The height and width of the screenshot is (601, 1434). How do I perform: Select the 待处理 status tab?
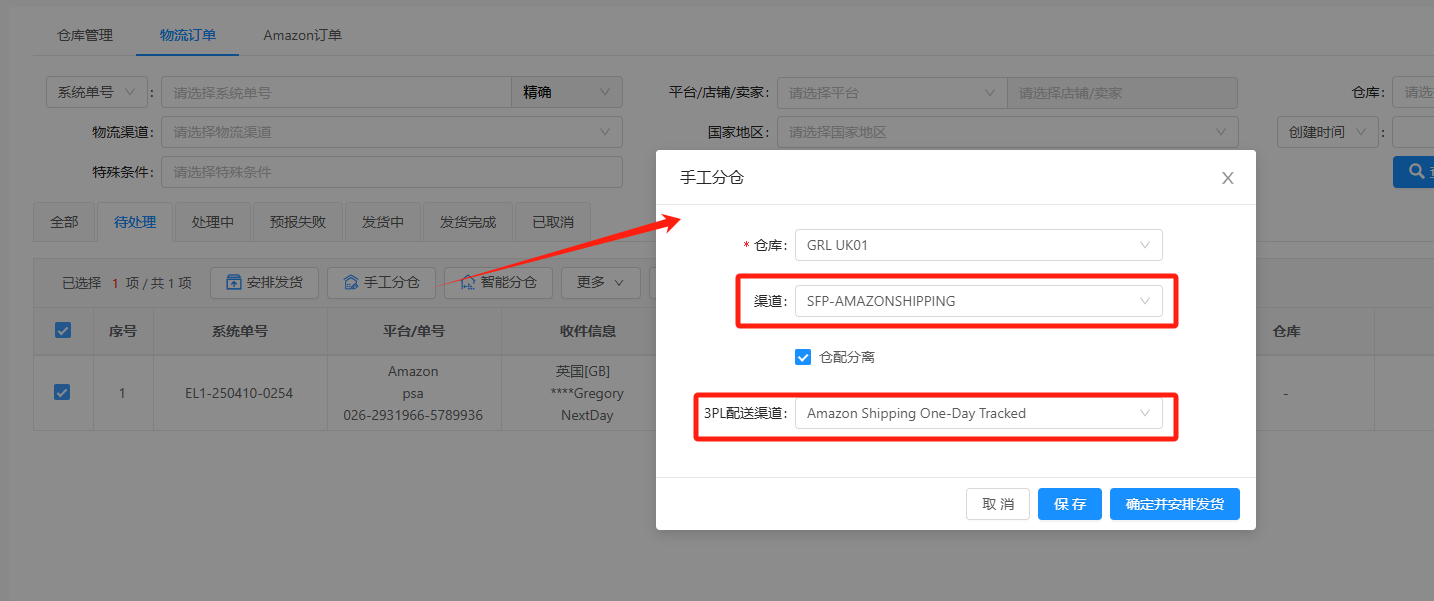point(135,222)
